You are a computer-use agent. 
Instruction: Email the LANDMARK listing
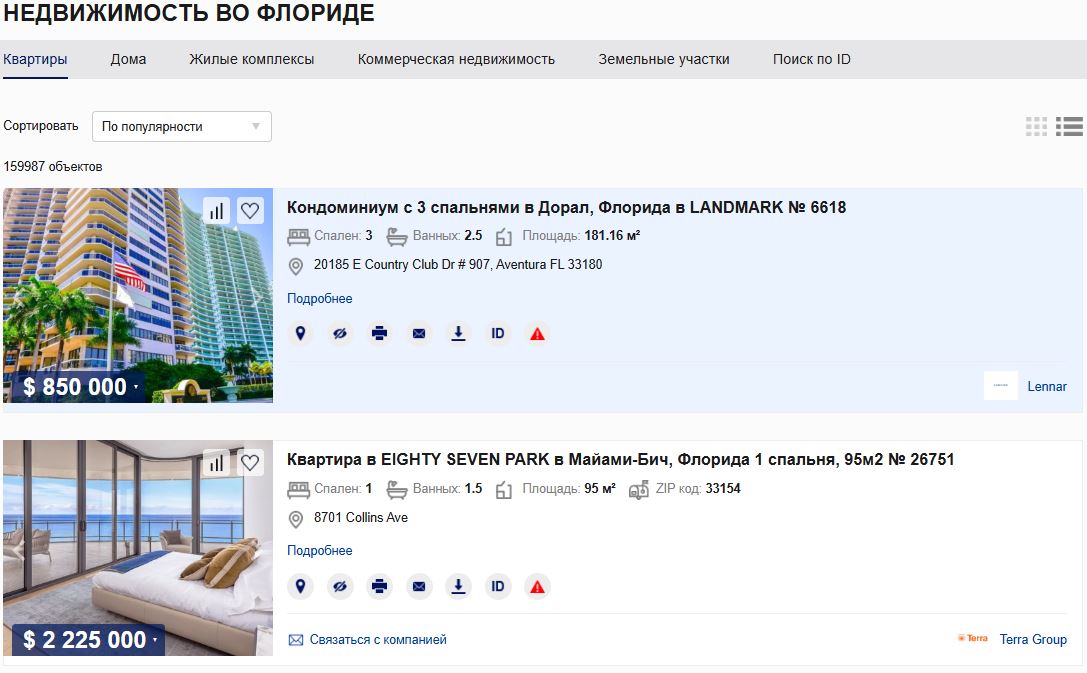coord(419,334)
